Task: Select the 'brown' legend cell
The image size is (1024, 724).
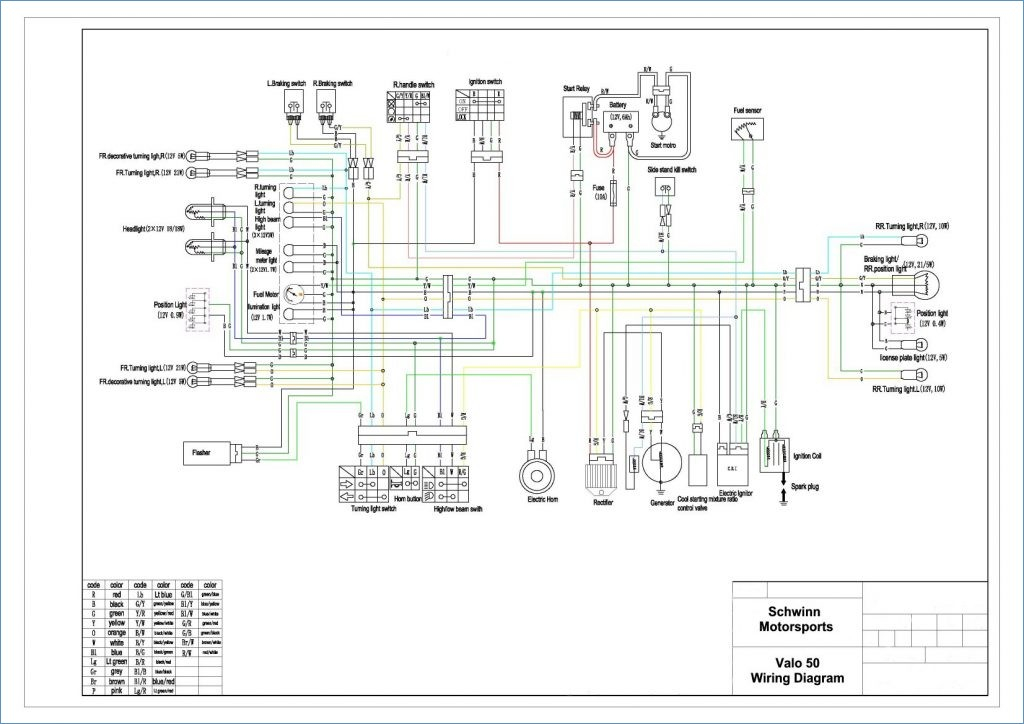Action: tap(116, 681)
